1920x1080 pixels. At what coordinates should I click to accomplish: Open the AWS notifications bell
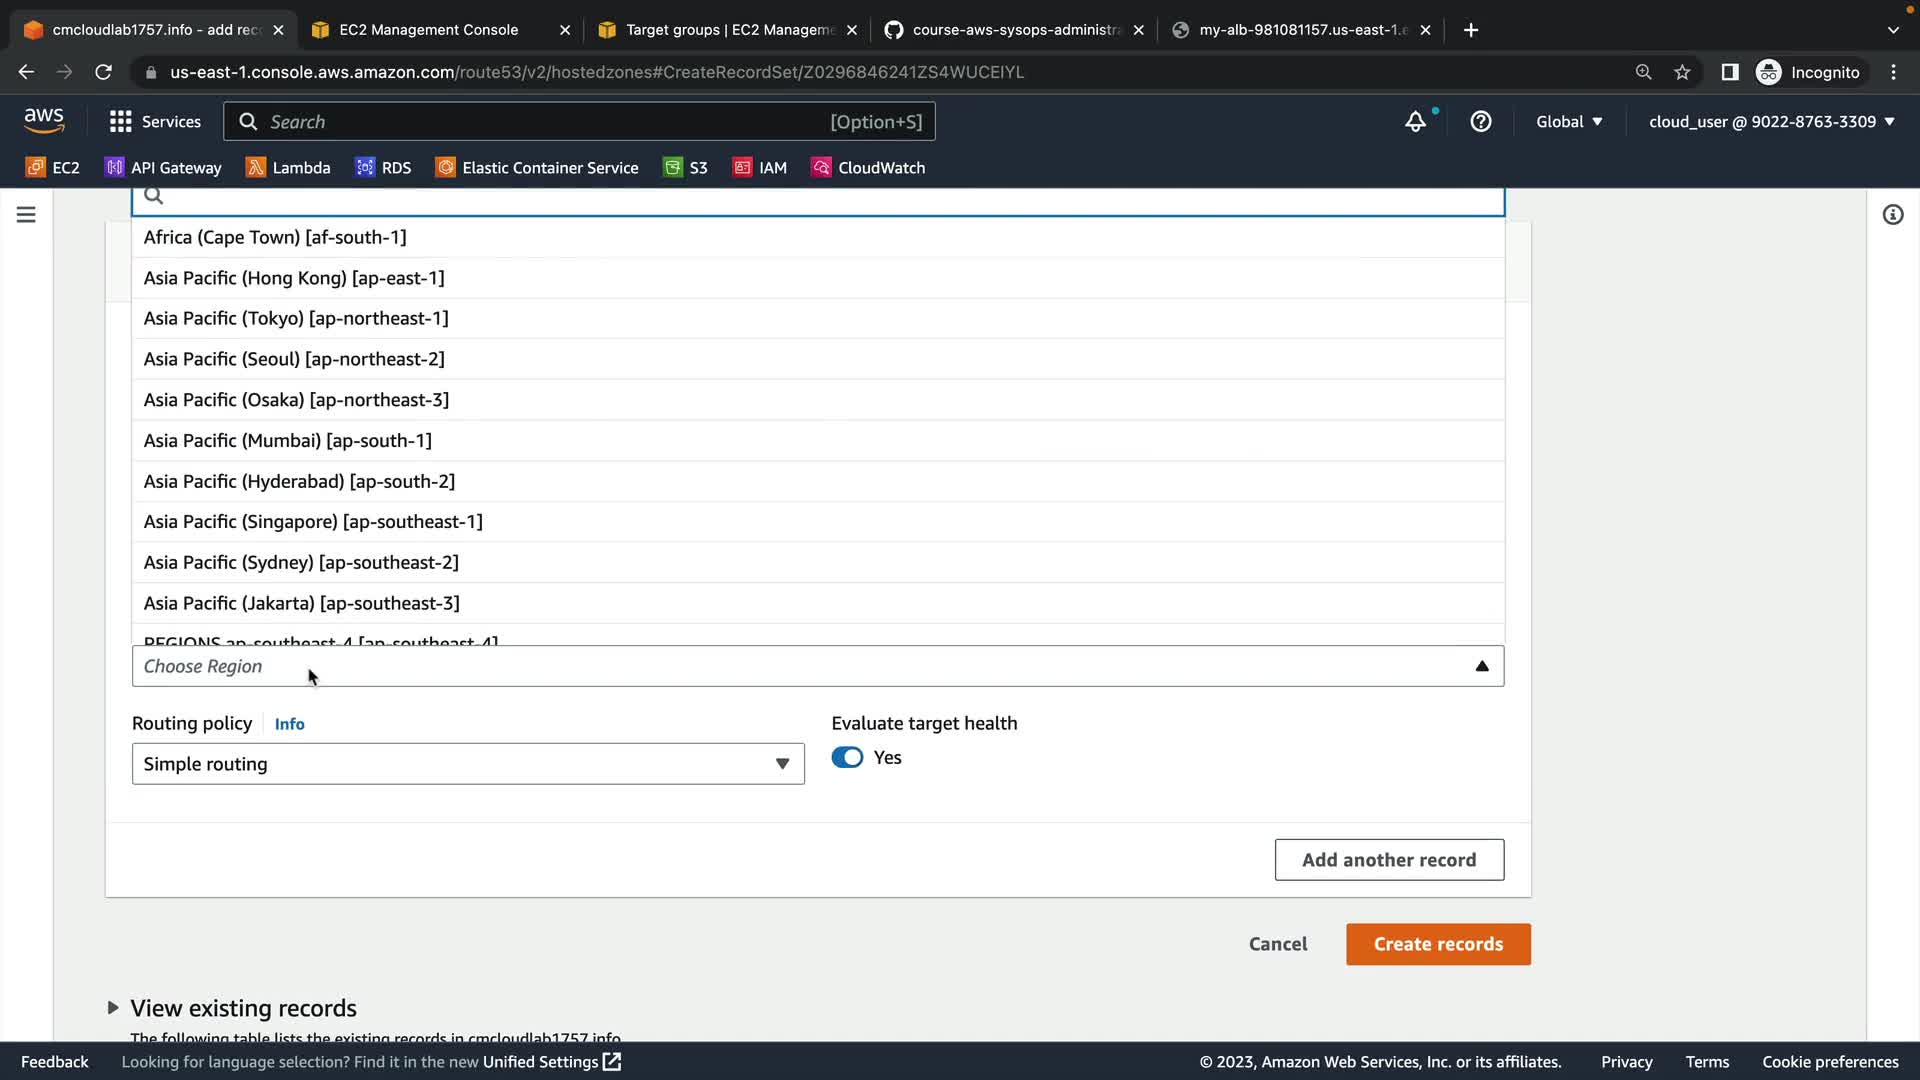click(1415, 122)
